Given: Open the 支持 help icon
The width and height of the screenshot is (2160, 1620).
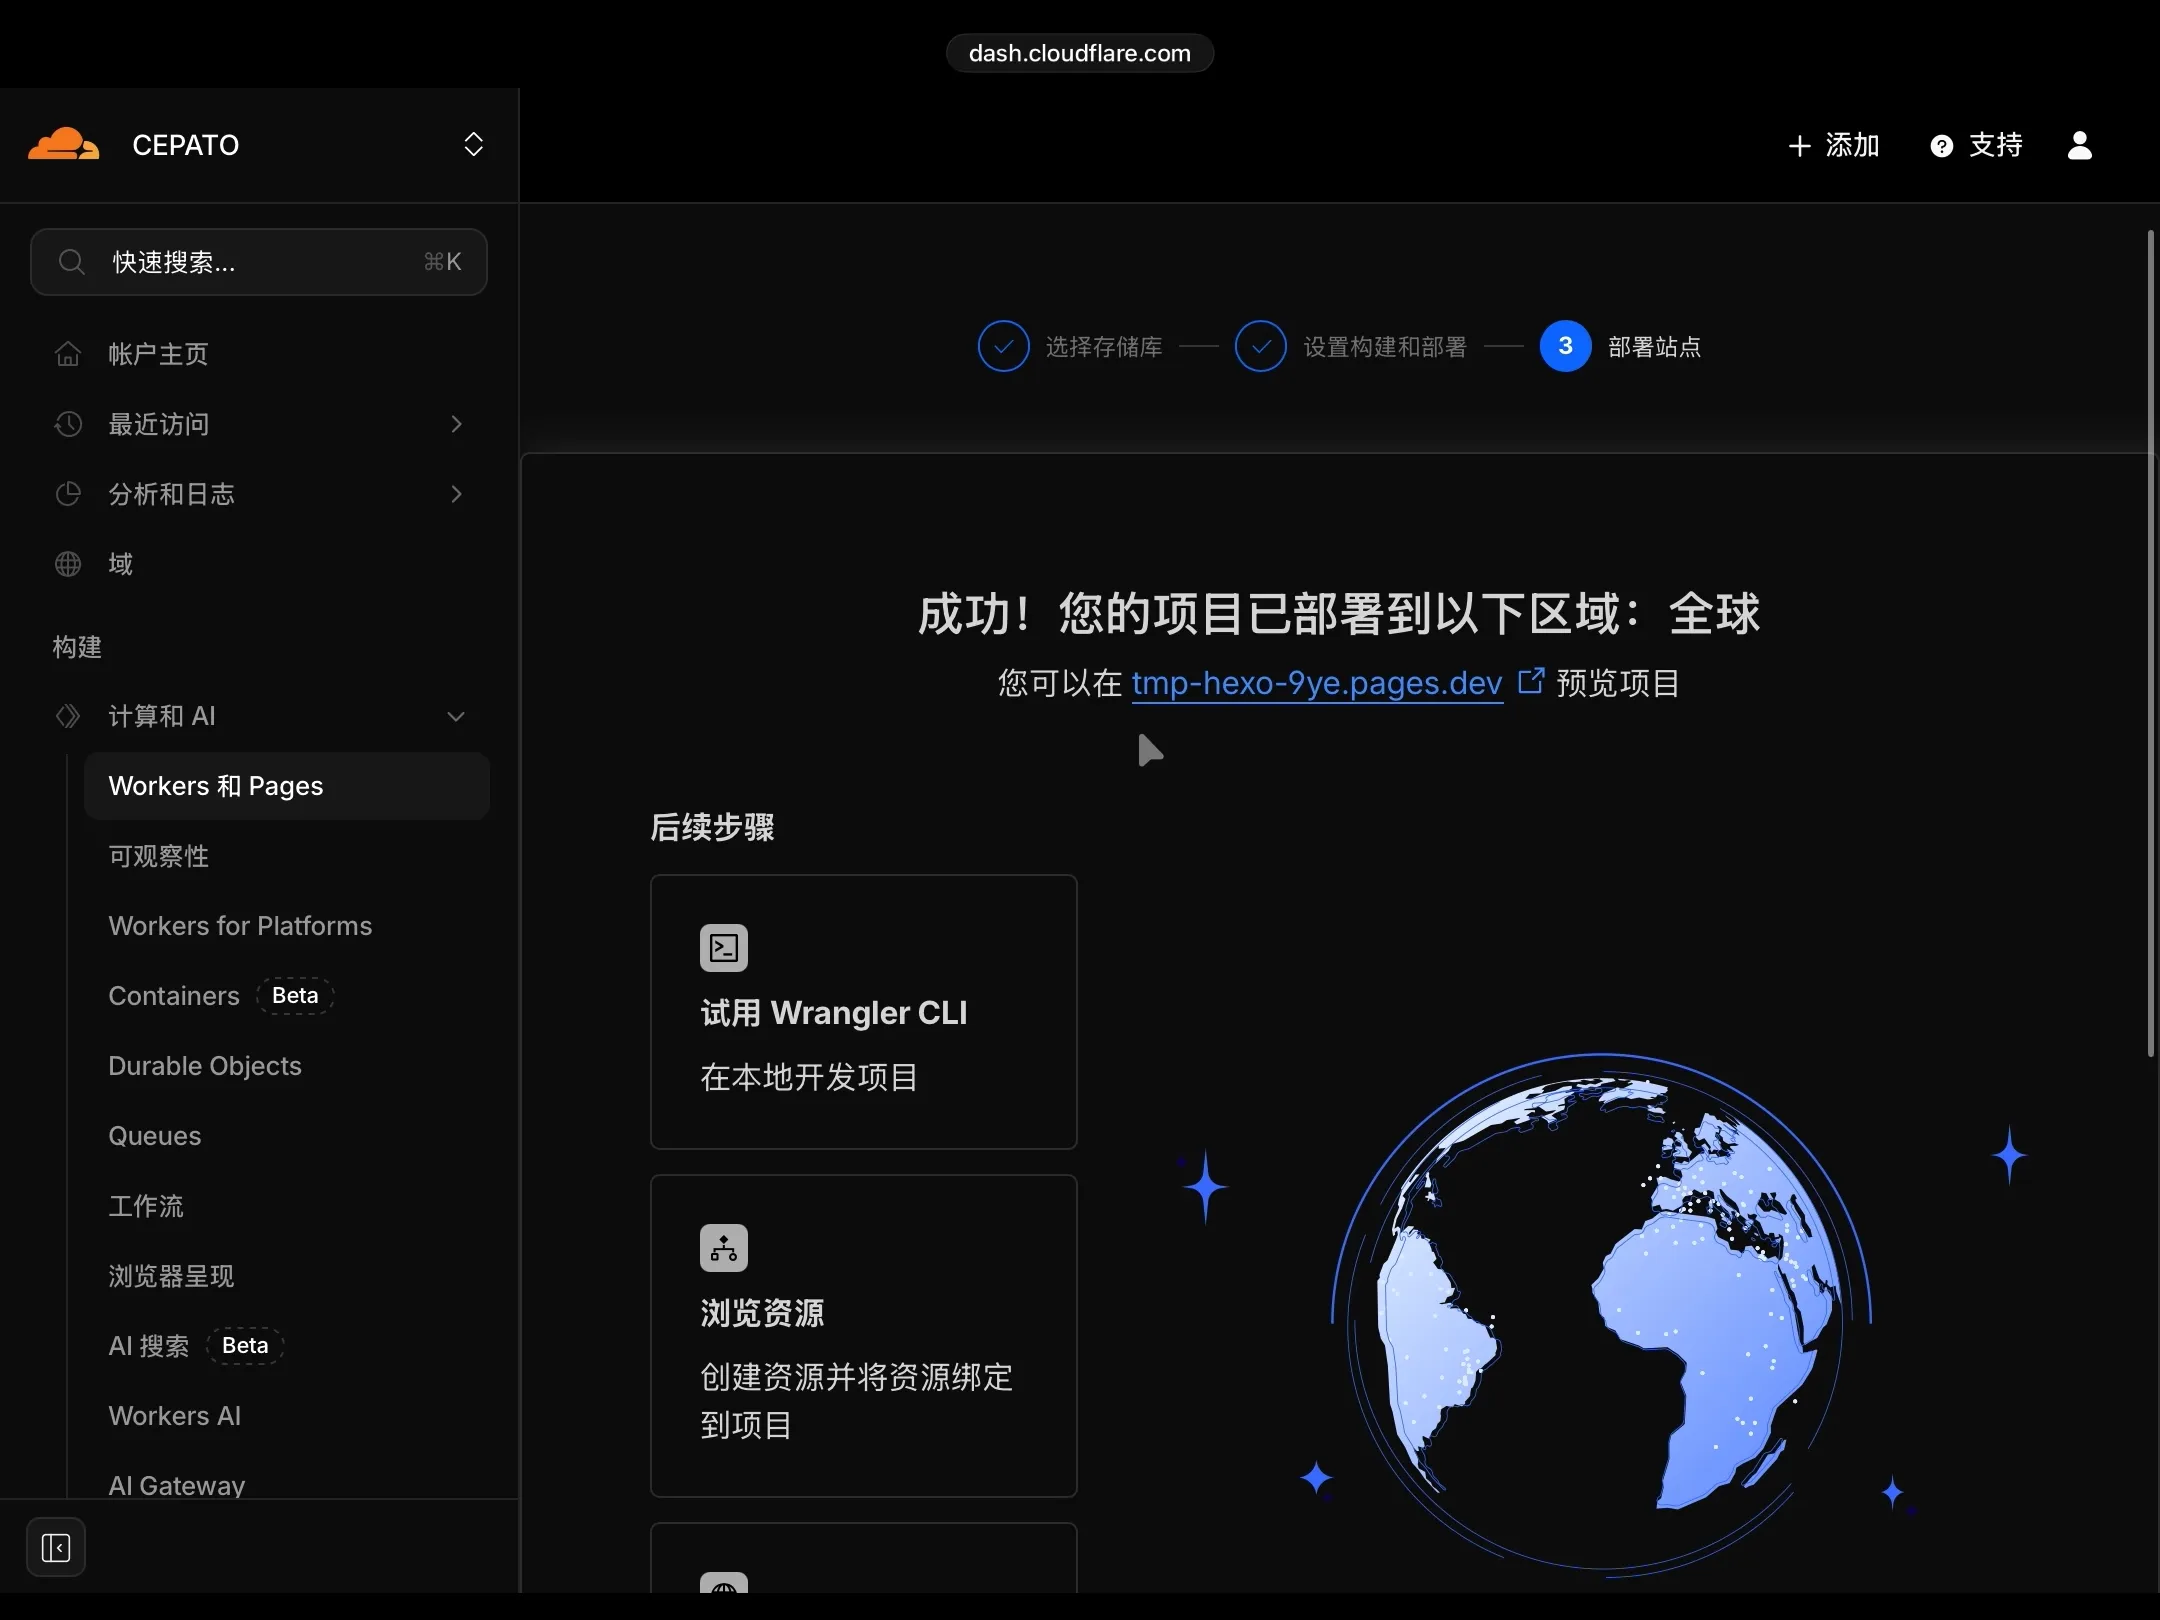Looking at the screenshot, I should tap(1940, 145).
